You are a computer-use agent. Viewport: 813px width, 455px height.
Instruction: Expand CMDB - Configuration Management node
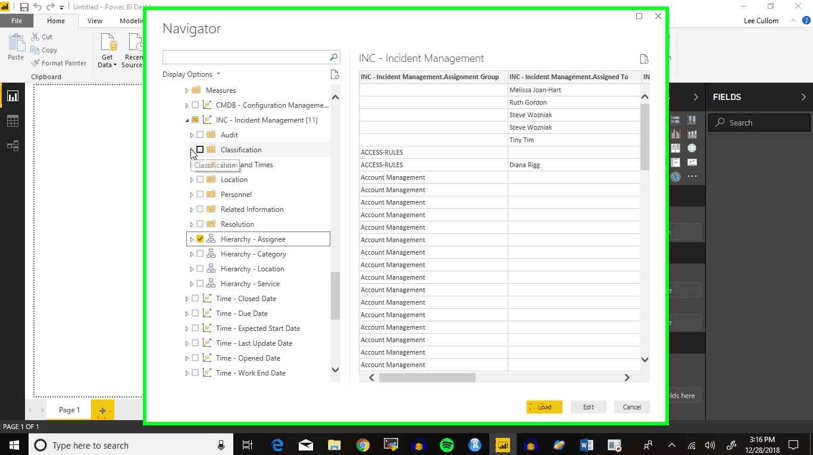[x=187, y=105]
